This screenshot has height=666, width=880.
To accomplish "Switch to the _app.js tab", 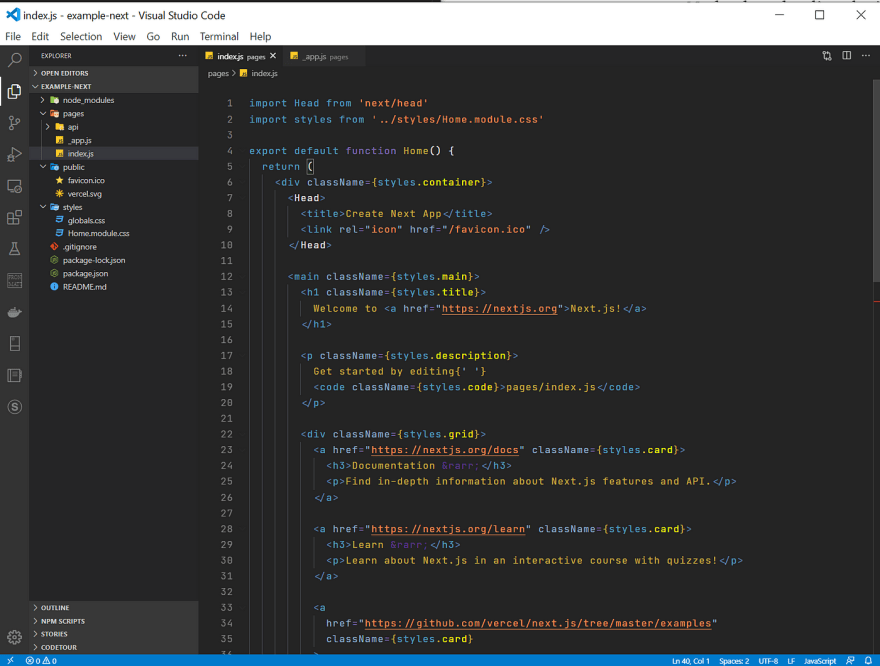I will [324, 56].
